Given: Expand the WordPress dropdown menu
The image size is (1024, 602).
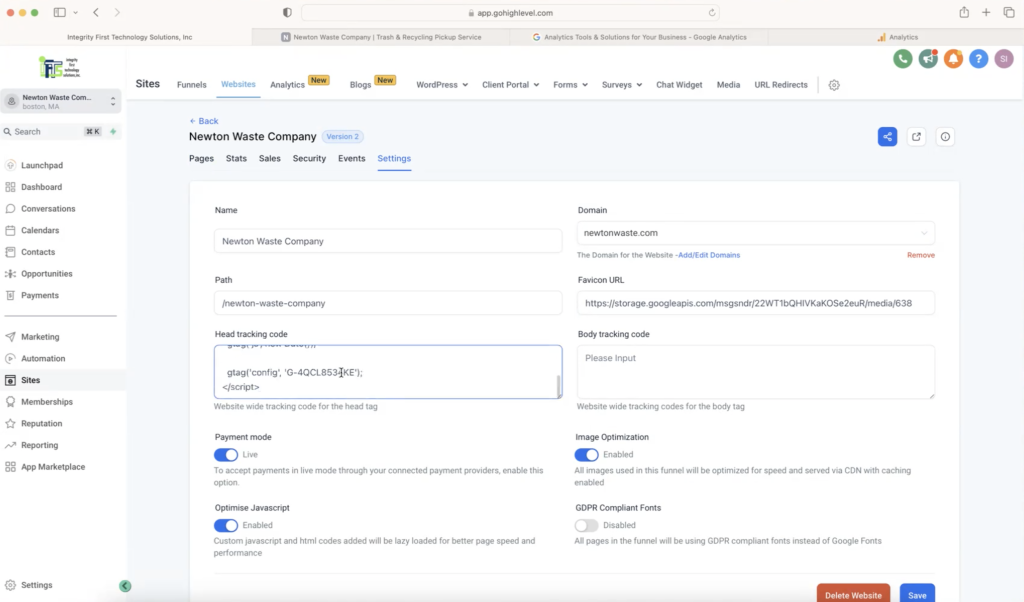Looking at the screenshot, I should coord(442,85).
